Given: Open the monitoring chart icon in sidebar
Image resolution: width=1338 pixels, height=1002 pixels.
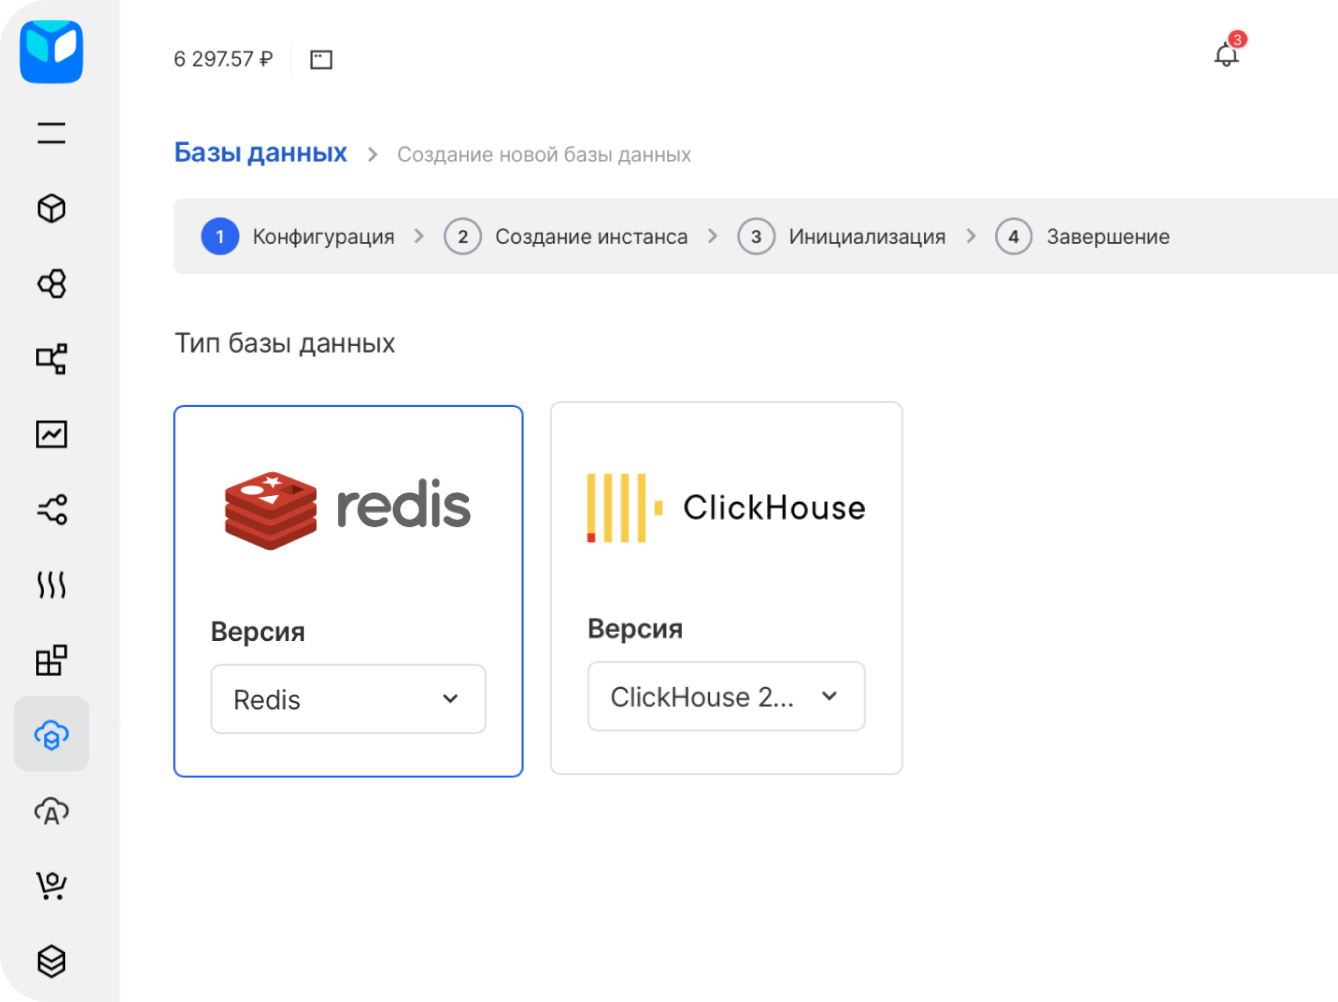Looking at the screenshot, I should (x=51, y=434).
